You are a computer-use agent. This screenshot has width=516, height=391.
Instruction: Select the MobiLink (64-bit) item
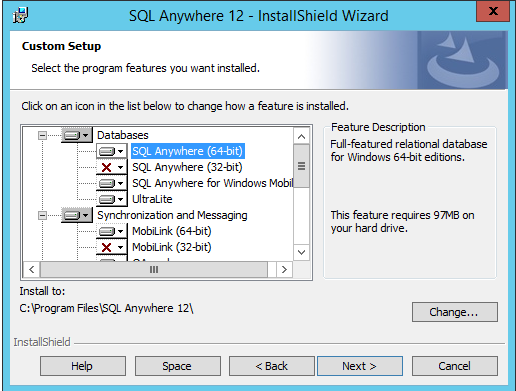(172, 231)
